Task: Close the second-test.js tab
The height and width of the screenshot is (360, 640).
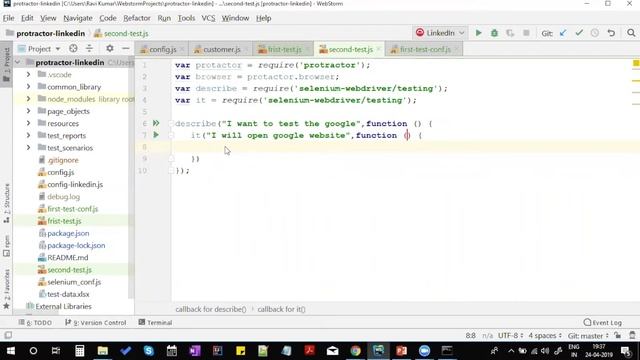Action: pyautogui.click(x=378, y=49)
